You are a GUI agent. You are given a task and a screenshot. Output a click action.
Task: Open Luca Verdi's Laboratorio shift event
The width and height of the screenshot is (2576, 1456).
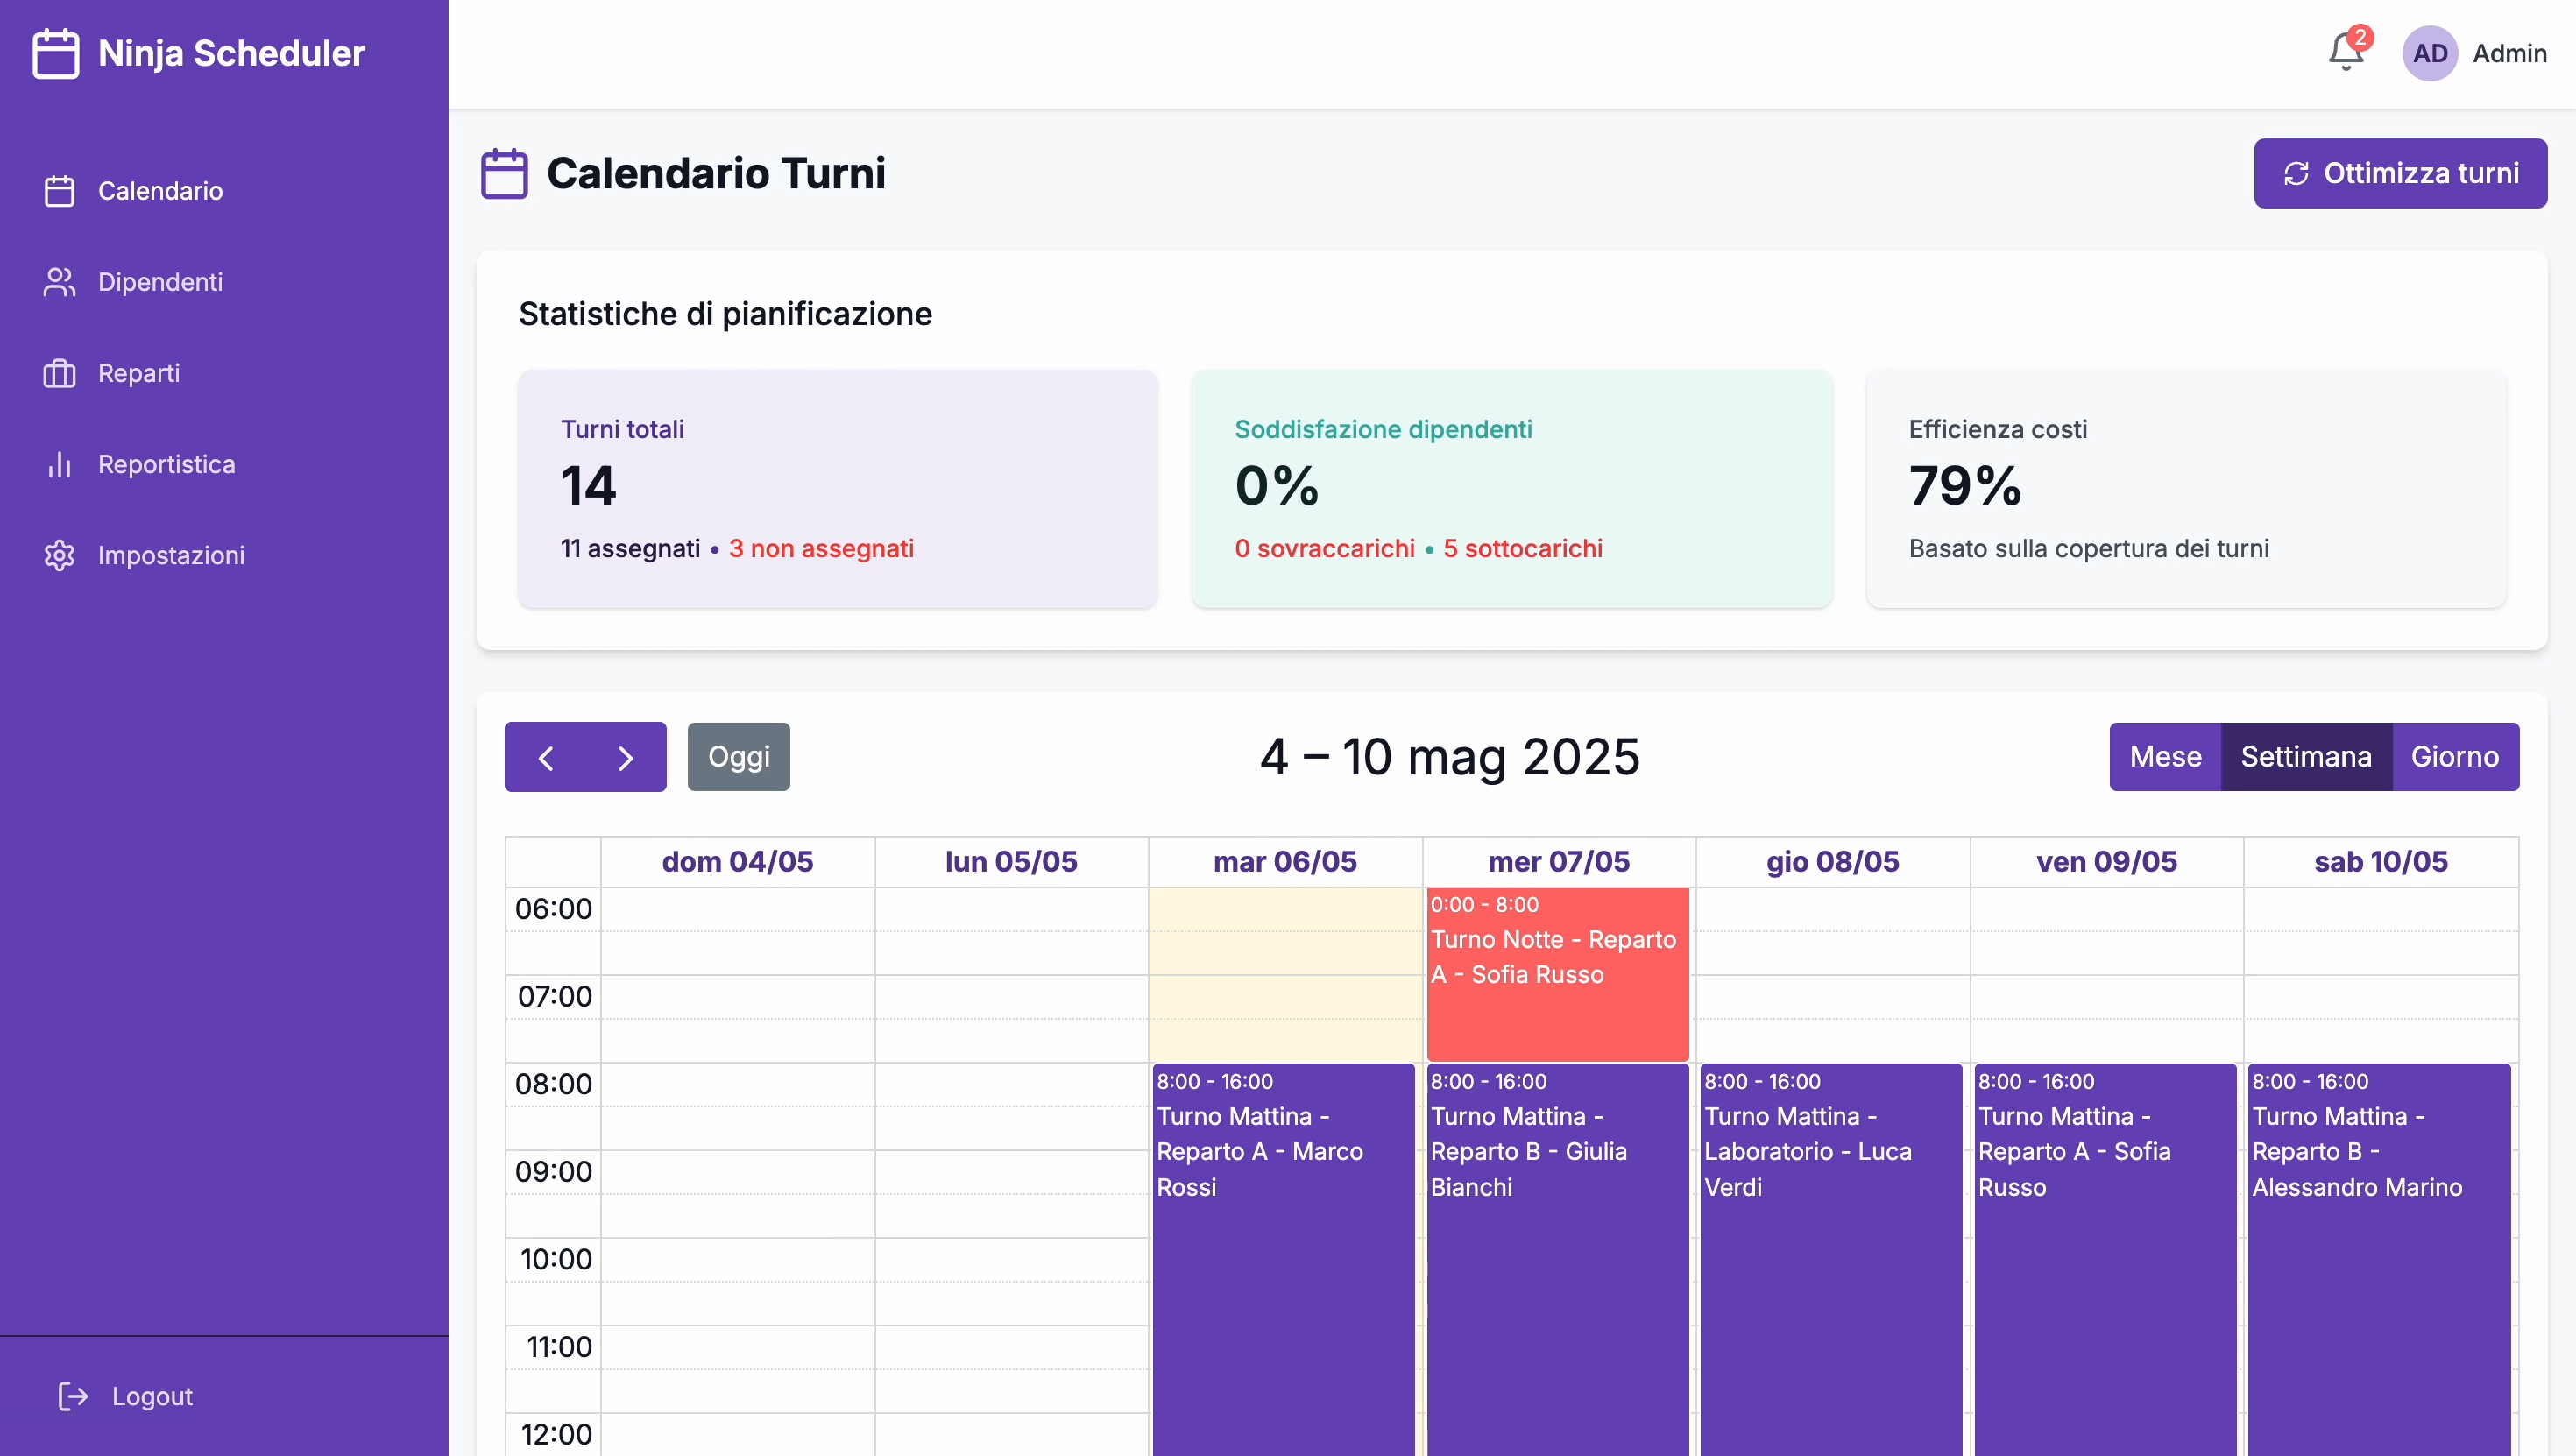pyautogui.click(x=1831, y=1250)
